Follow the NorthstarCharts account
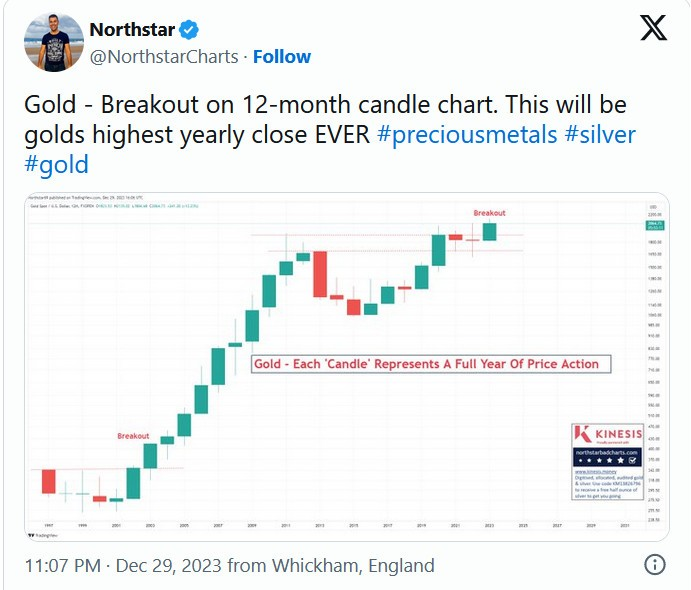Viewport: 691px width, 590px height. [x=281, y=56]
